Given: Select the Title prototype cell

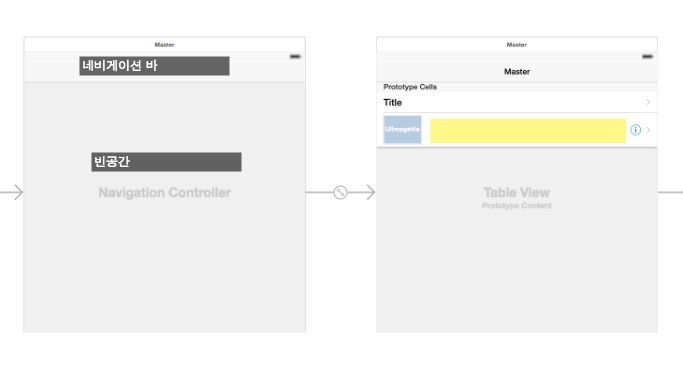Looking at the screenshot, I should click(x=517, y=102).
